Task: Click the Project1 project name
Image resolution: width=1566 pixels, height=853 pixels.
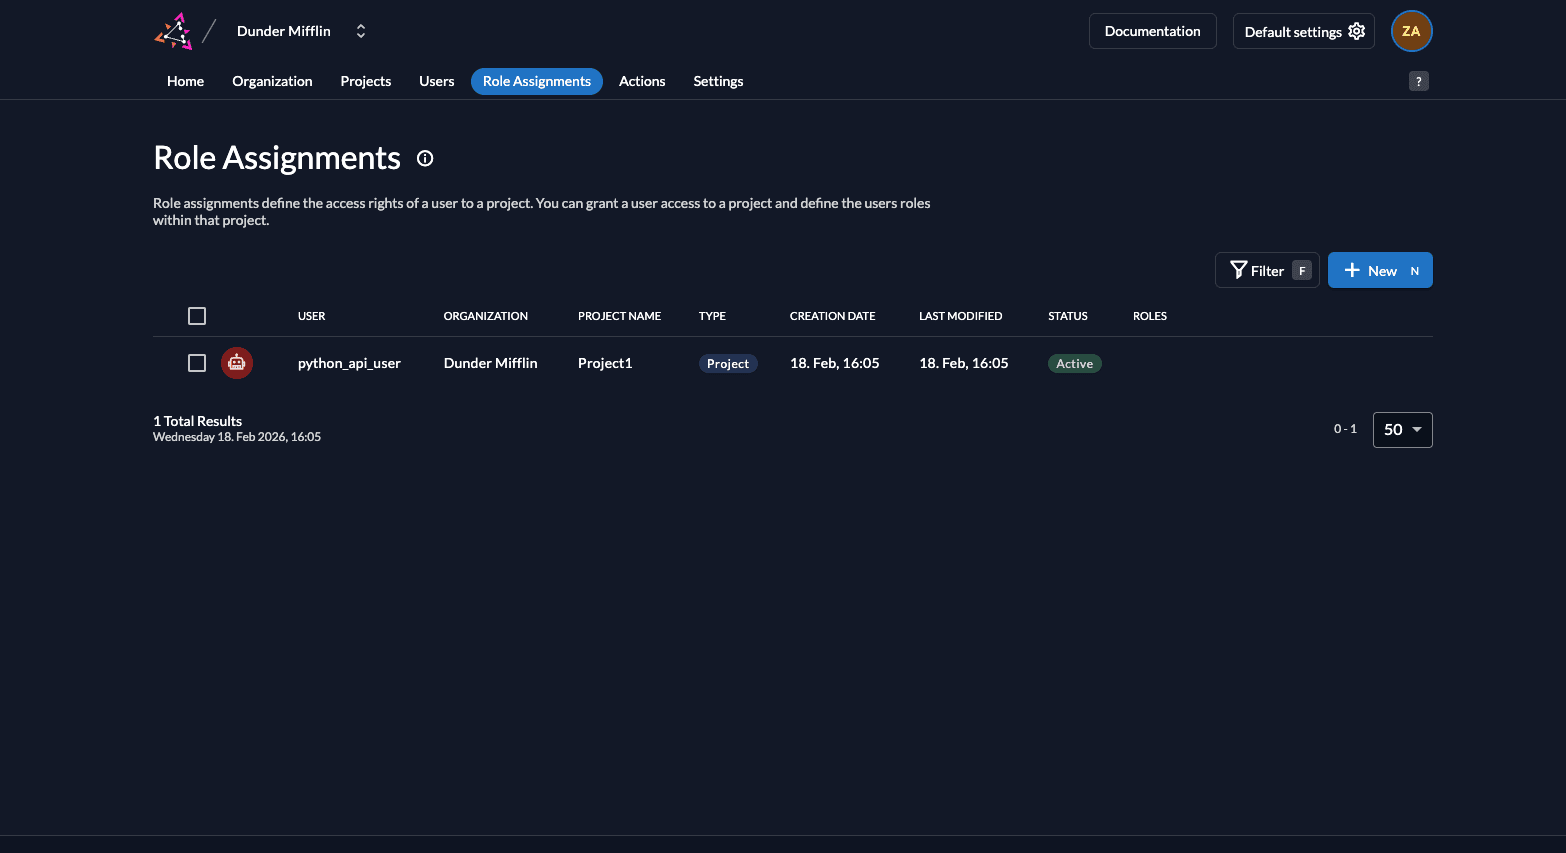Action: point(605,363)
